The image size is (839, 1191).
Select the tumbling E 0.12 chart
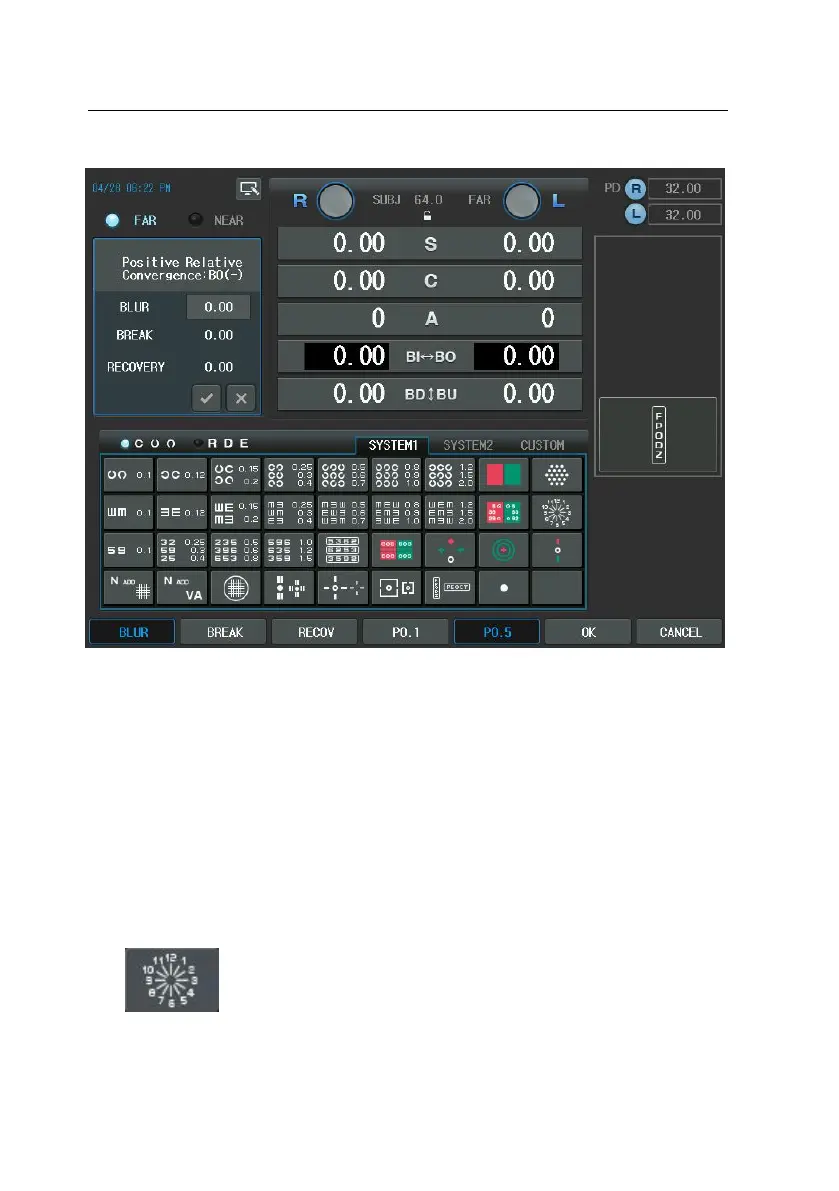182,512
